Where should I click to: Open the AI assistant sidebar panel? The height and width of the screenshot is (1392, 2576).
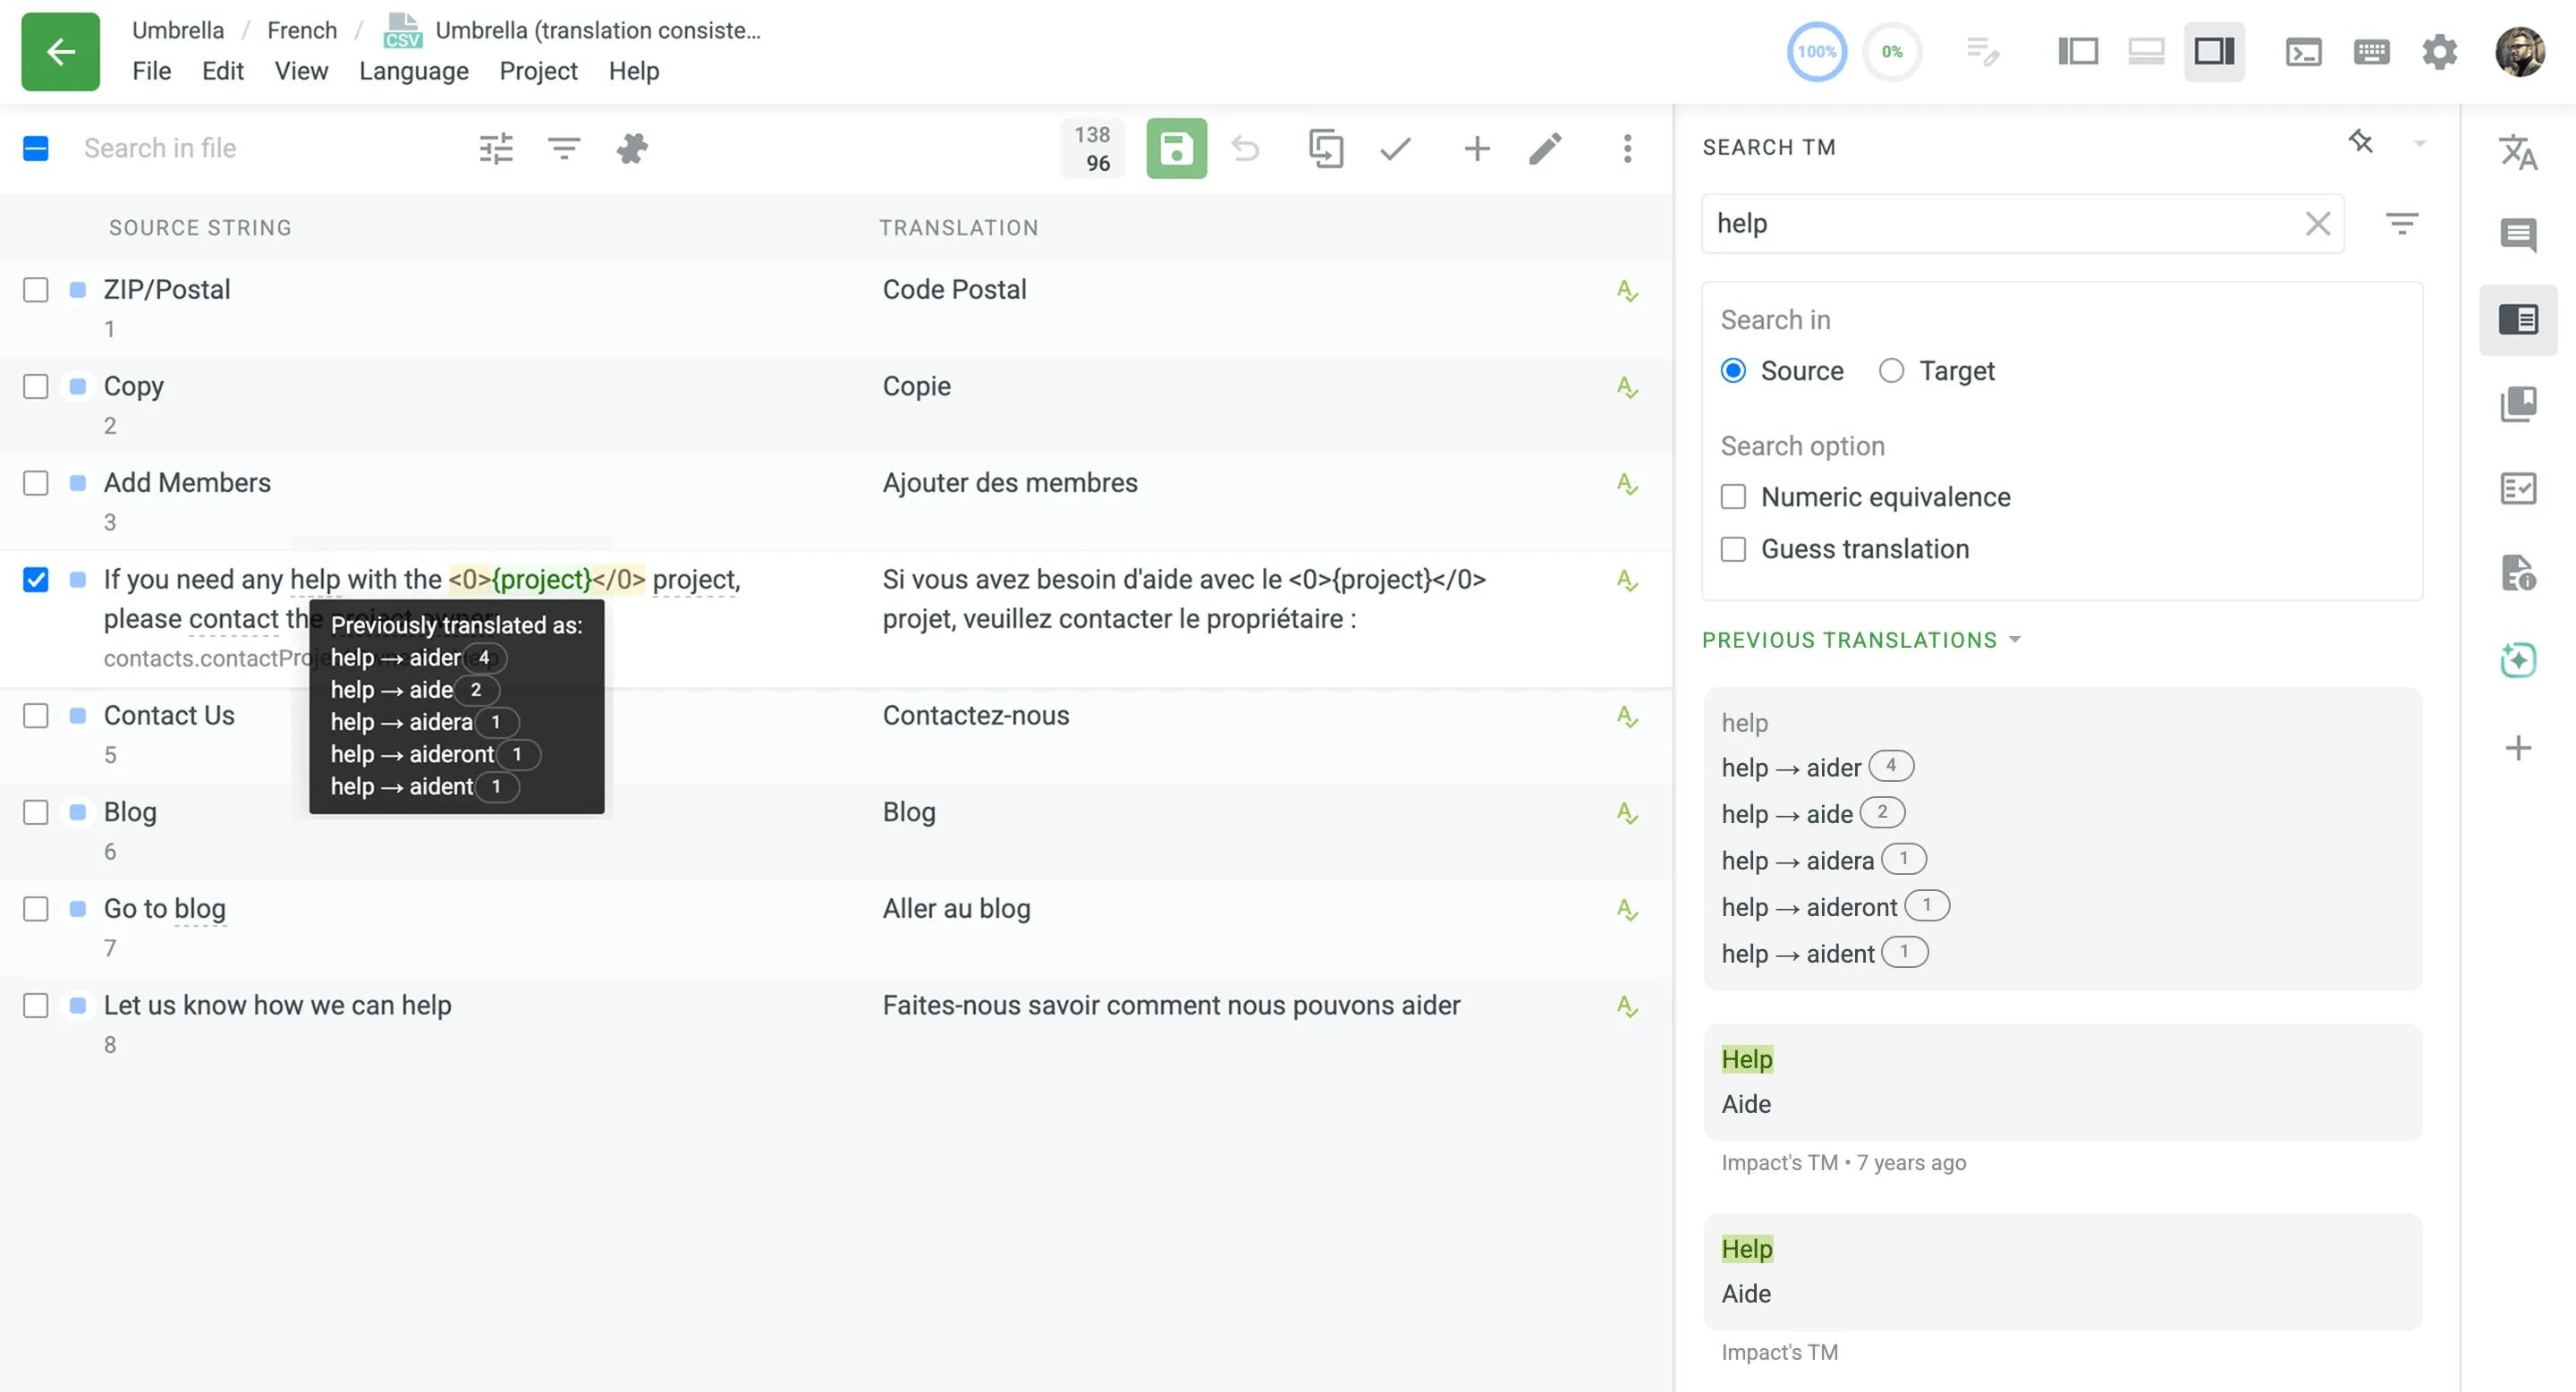[2520, 660]
